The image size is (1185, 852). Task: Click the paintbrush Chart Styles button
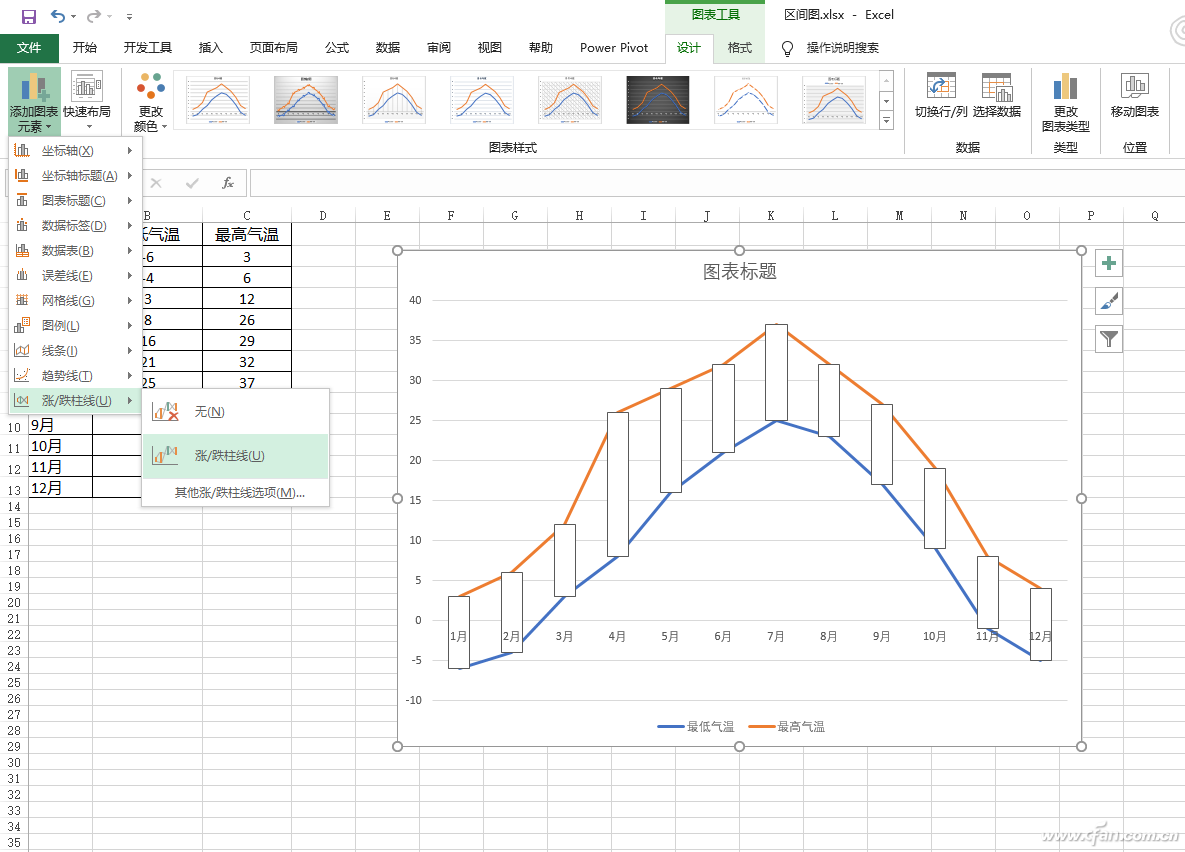1109,301
